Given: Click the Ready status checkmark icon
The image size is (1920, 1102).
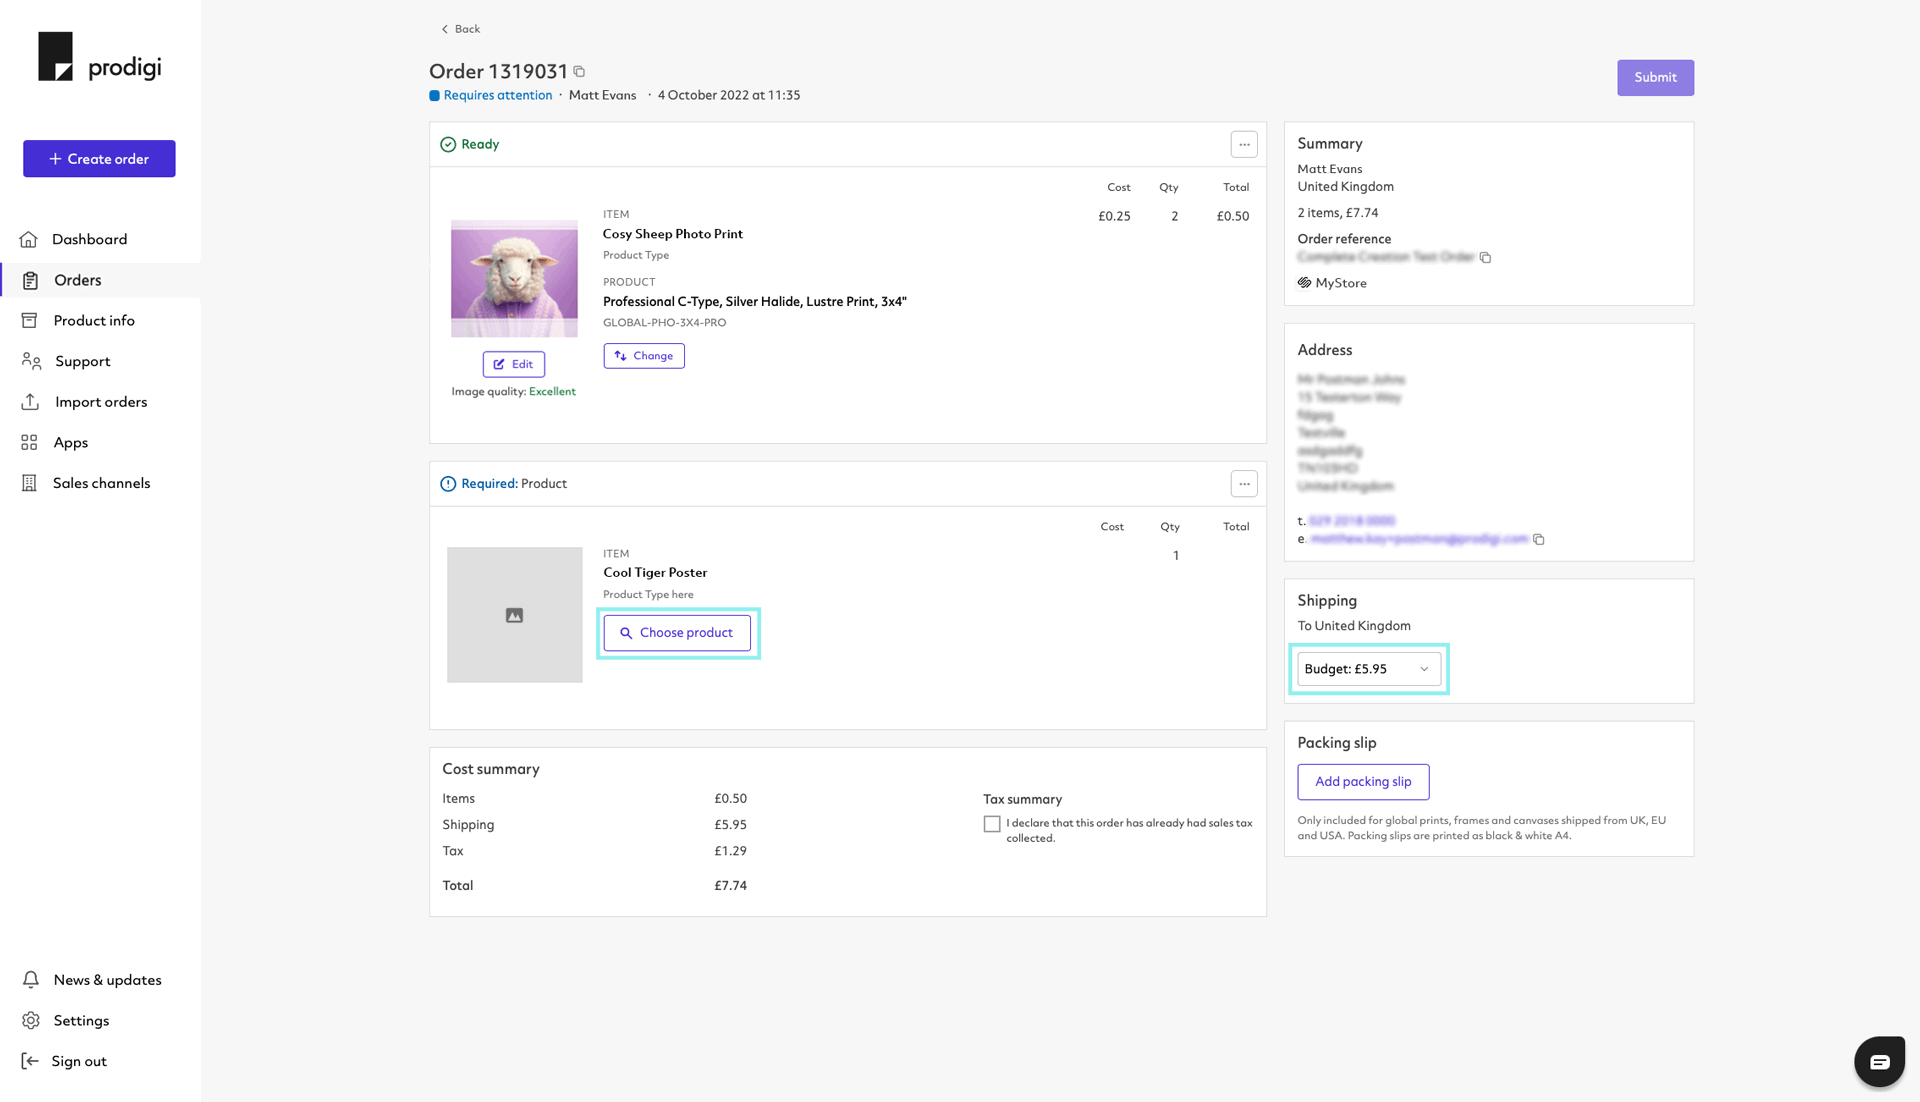Looking at the screenshot, I should 447,144.
